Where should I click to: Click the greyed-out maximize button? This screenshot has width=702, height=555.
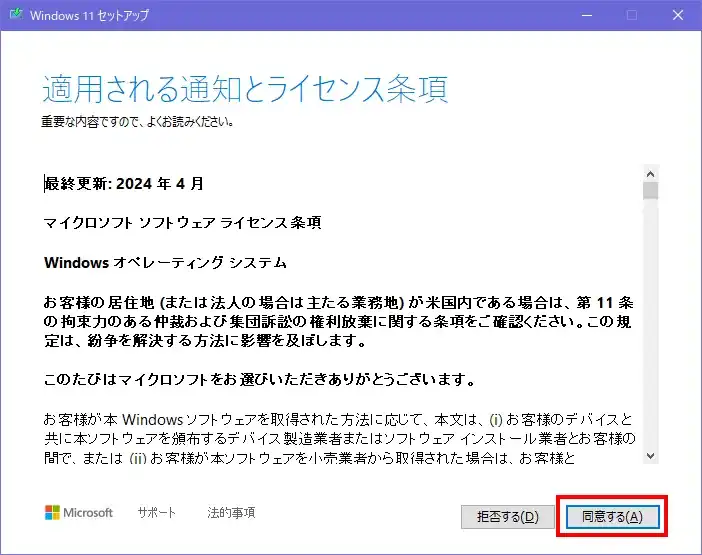(631, 16)
